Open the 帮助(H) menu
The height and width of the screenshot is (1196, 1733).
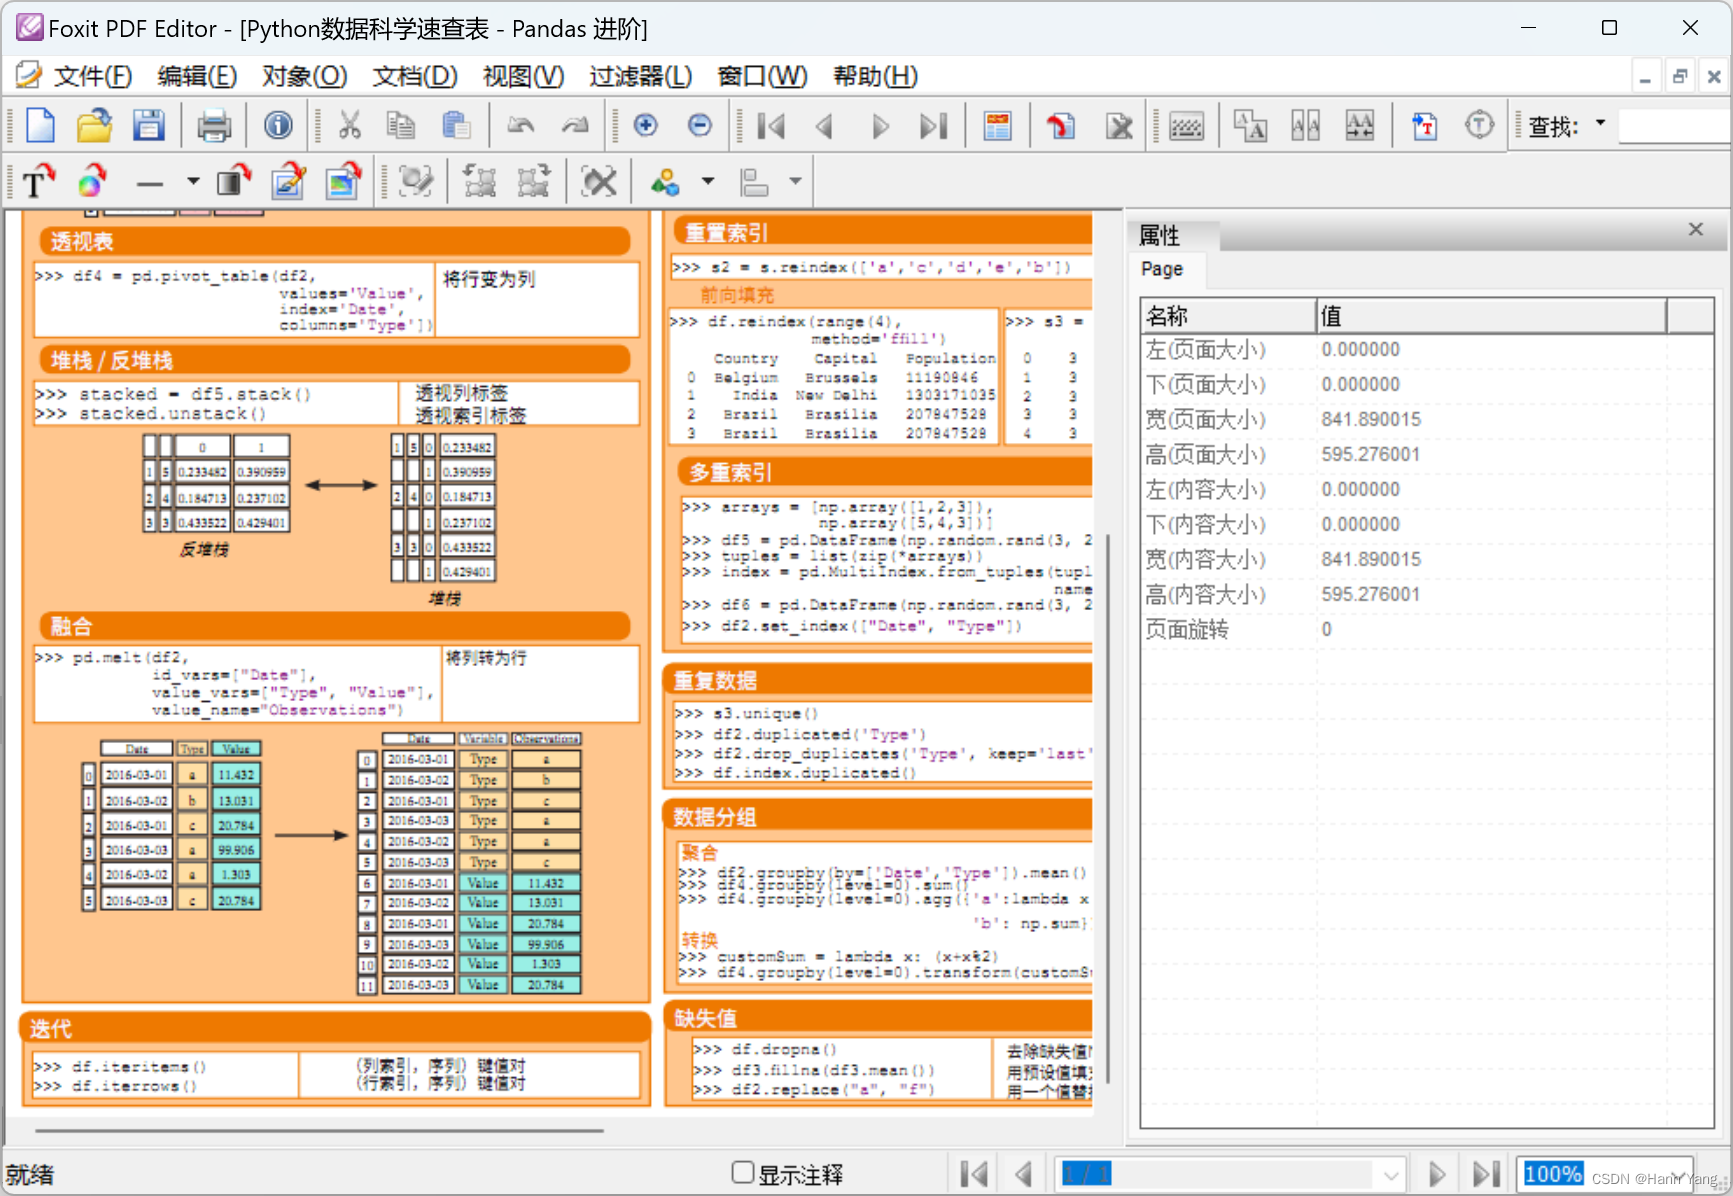click(x=875, y=76)
